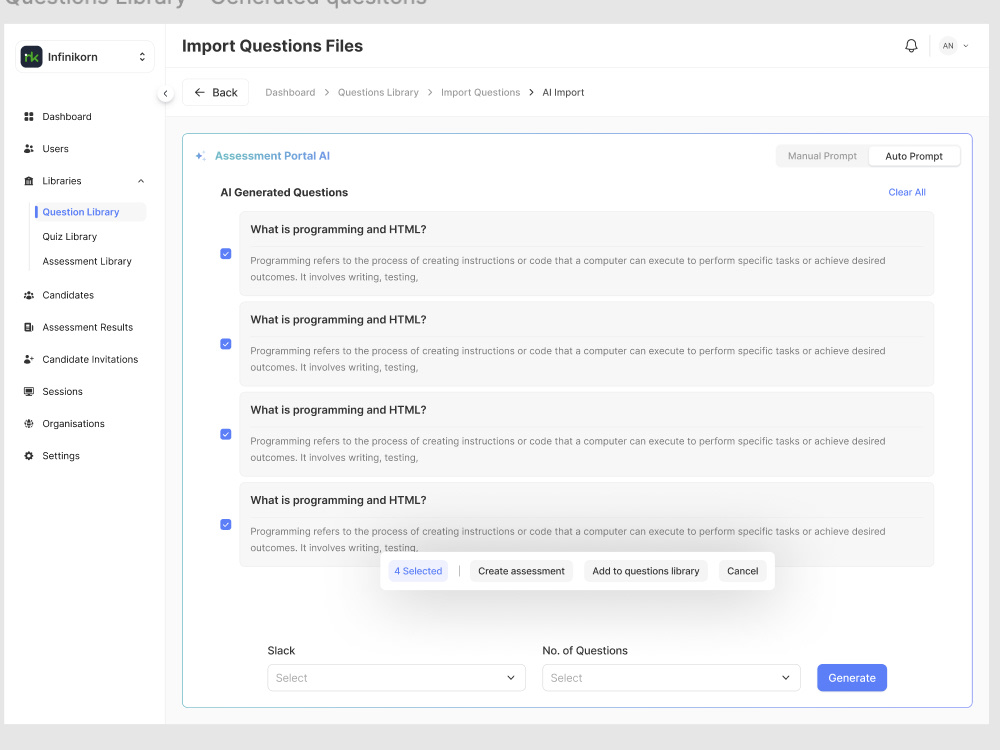
Task: Uncheck the fourth generated question checkbox
Action: (226, 525)
